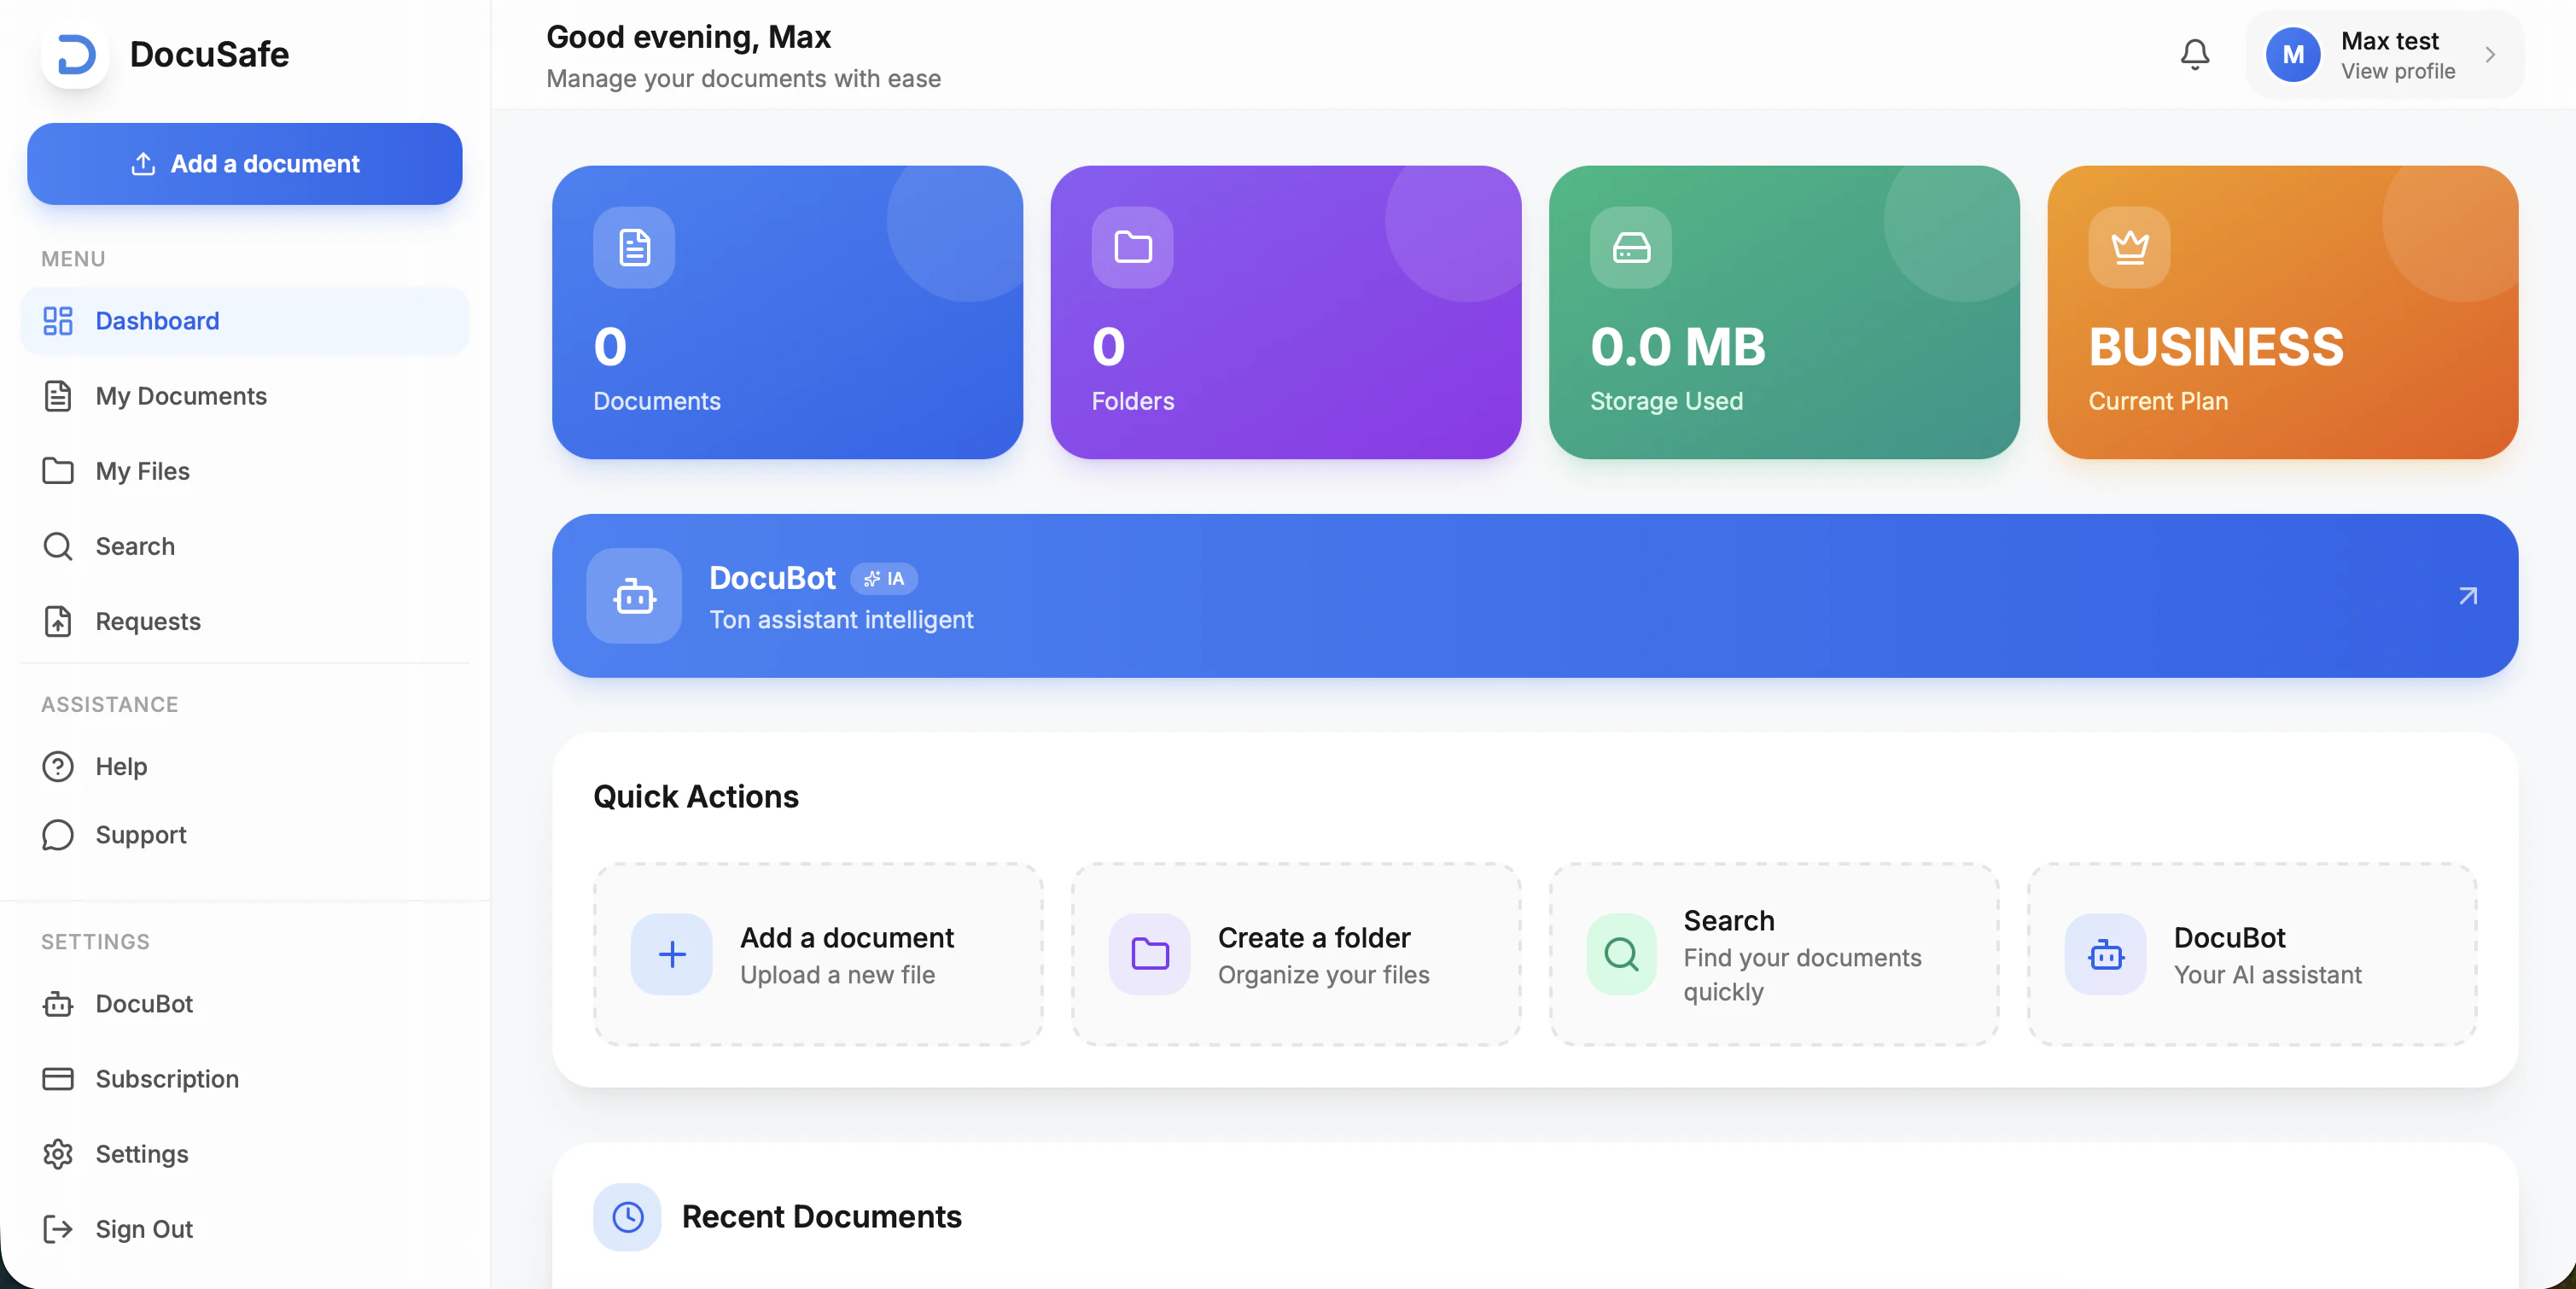Click the Business plan crown icon
Image resolution: width=2576 pixels, height=1289 pixels.
[2129, 247]
